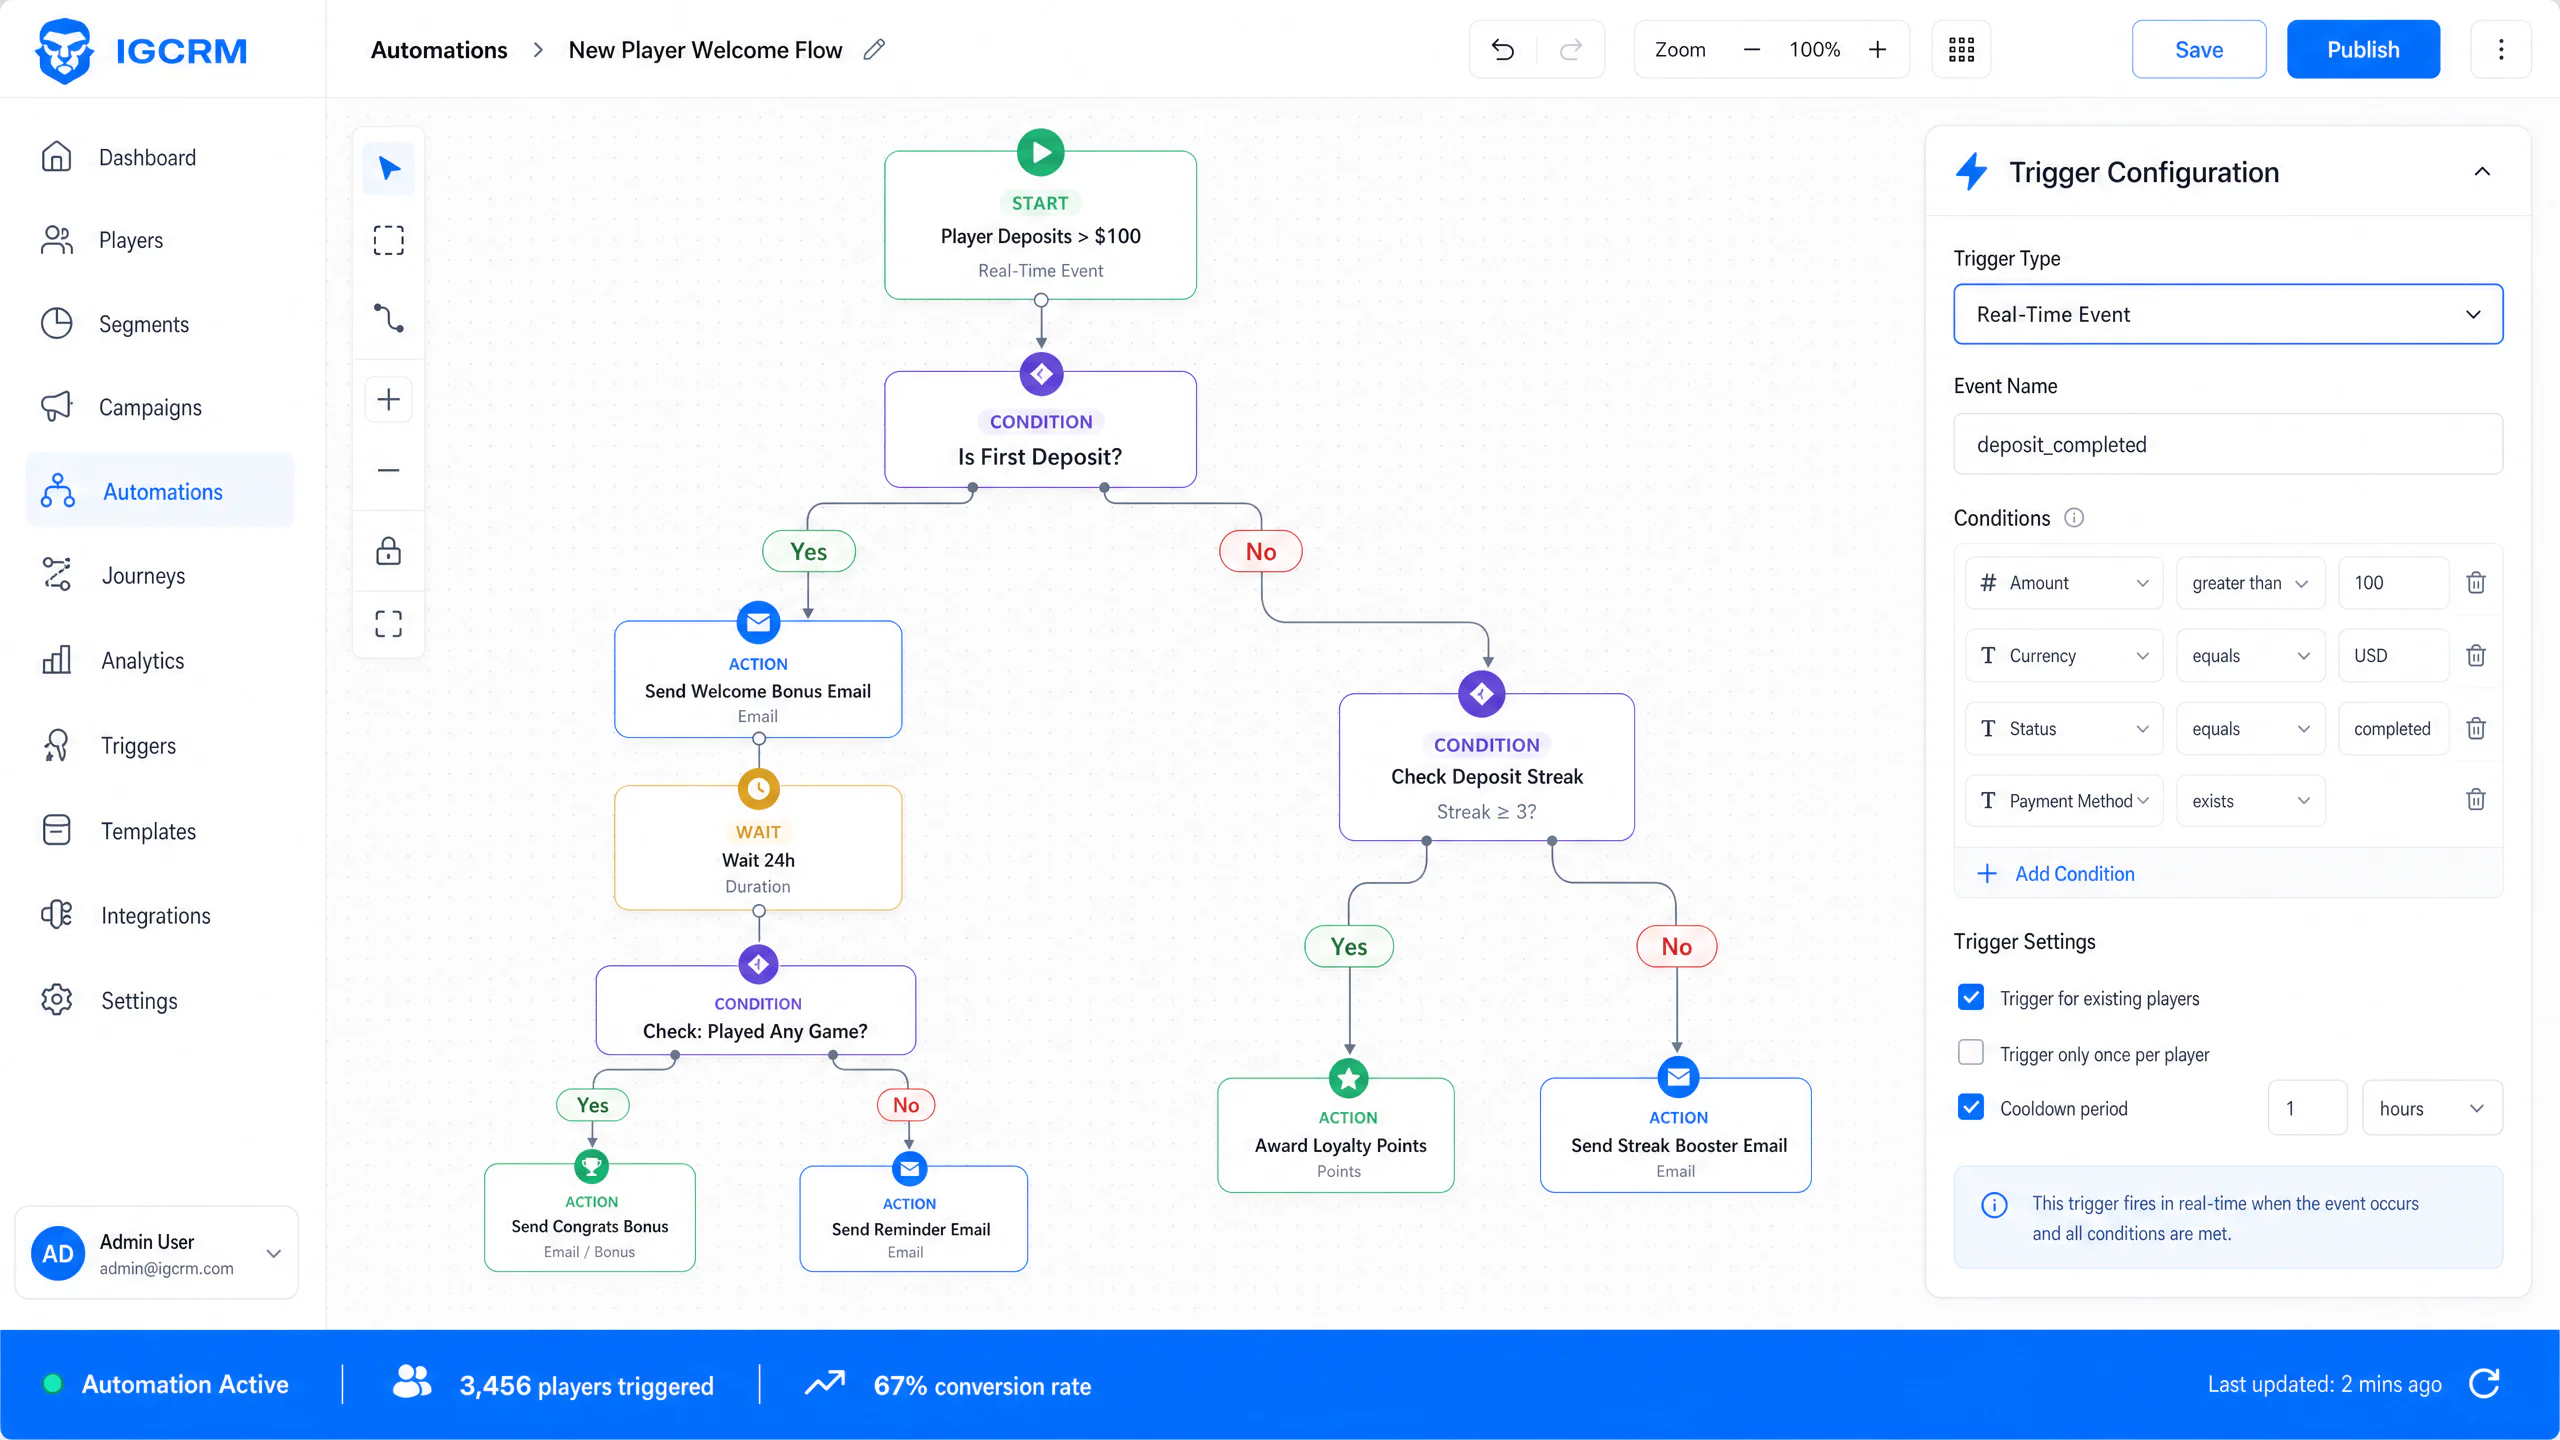
Task: Open the Amount field dropdown
Action: point(2064,583)
